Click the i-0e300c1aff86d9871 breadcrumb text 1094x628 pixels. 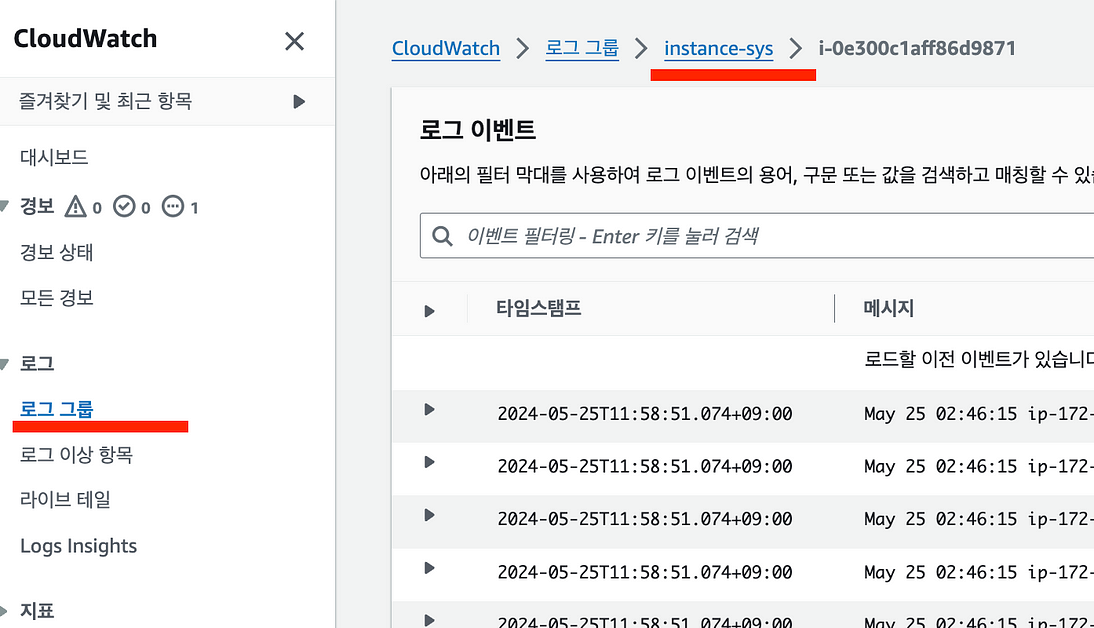[x=917, y=48]
